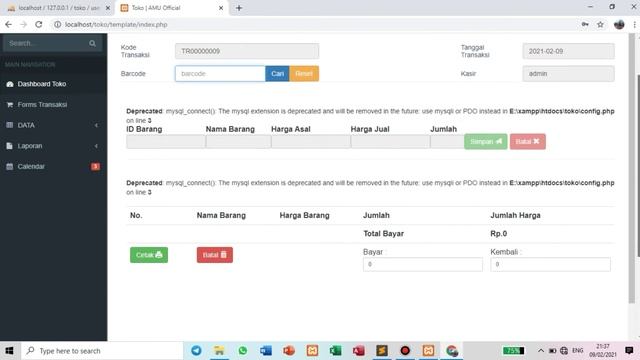Reload the page
640x360 pixels.
39,24
